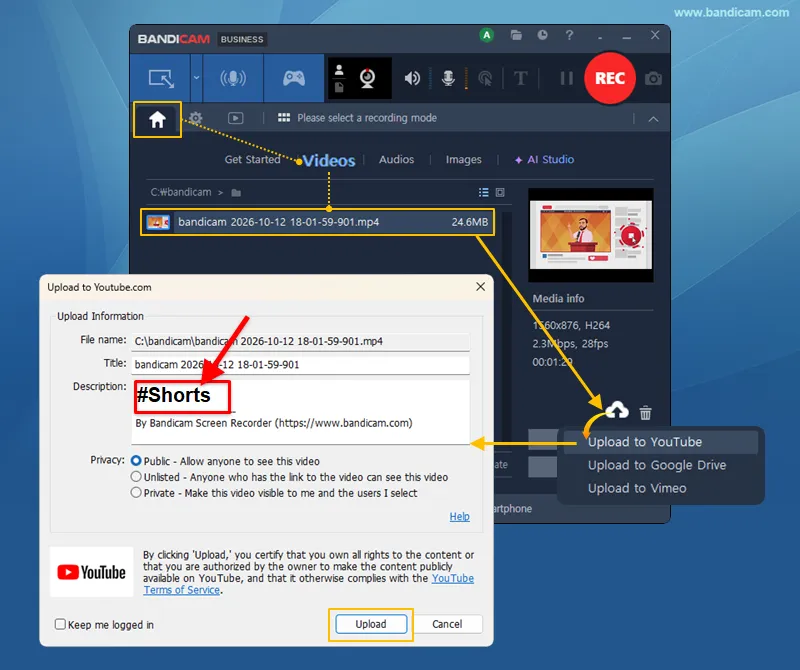Viewport: 800px width, 670px height.
Task: Open the scheduled recording clock icon
Action: (542, 35)
